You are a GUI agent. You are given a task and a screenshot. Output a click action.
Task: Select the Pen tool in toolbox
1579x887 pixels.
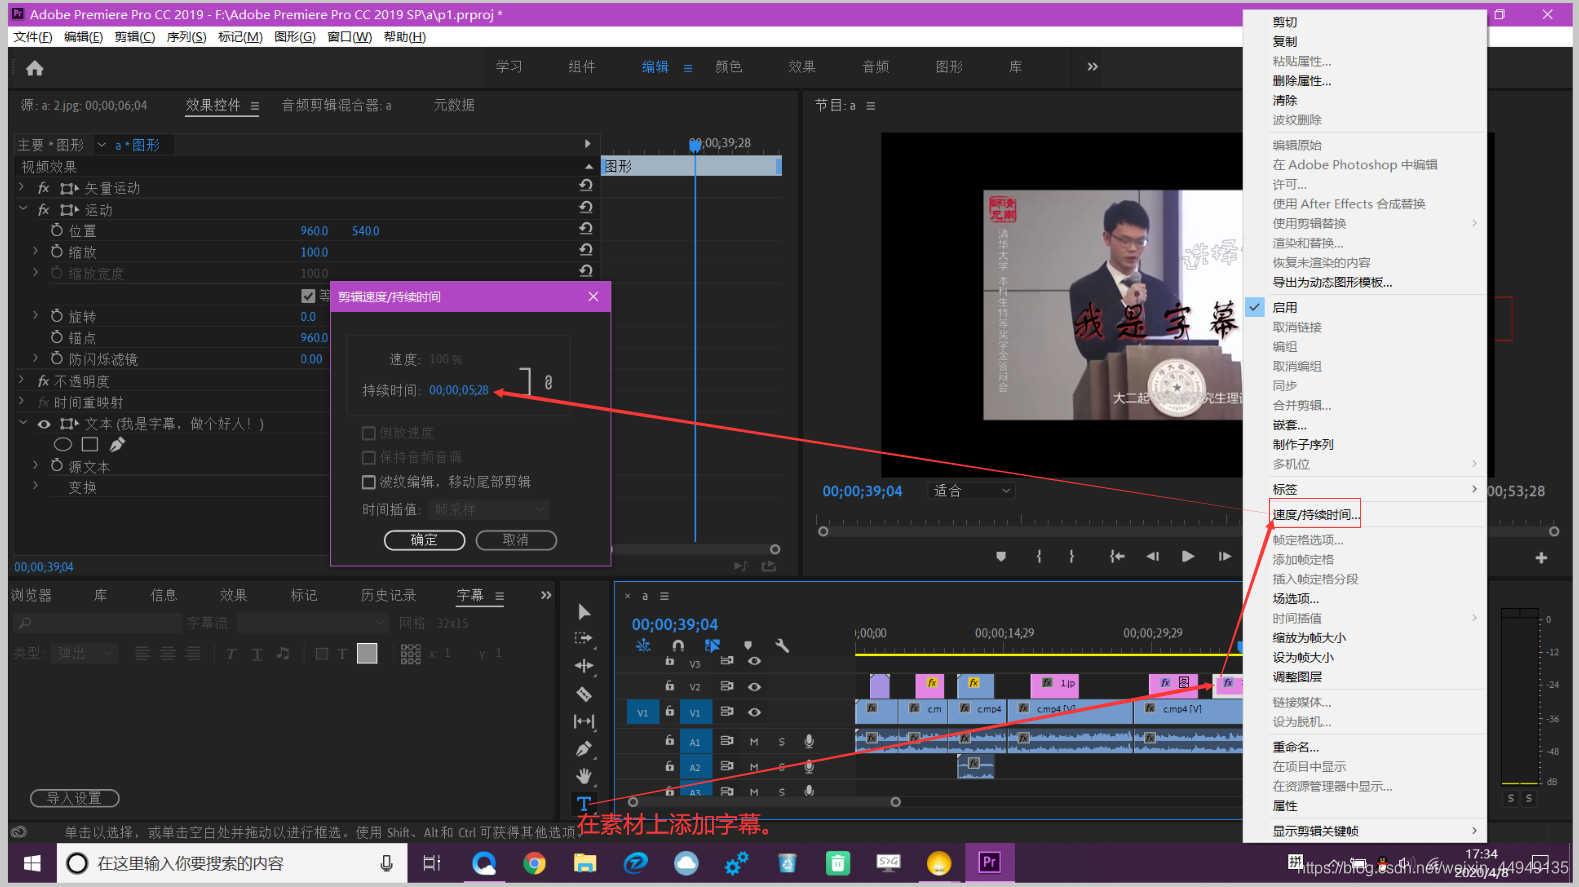(x=584, y=748)
